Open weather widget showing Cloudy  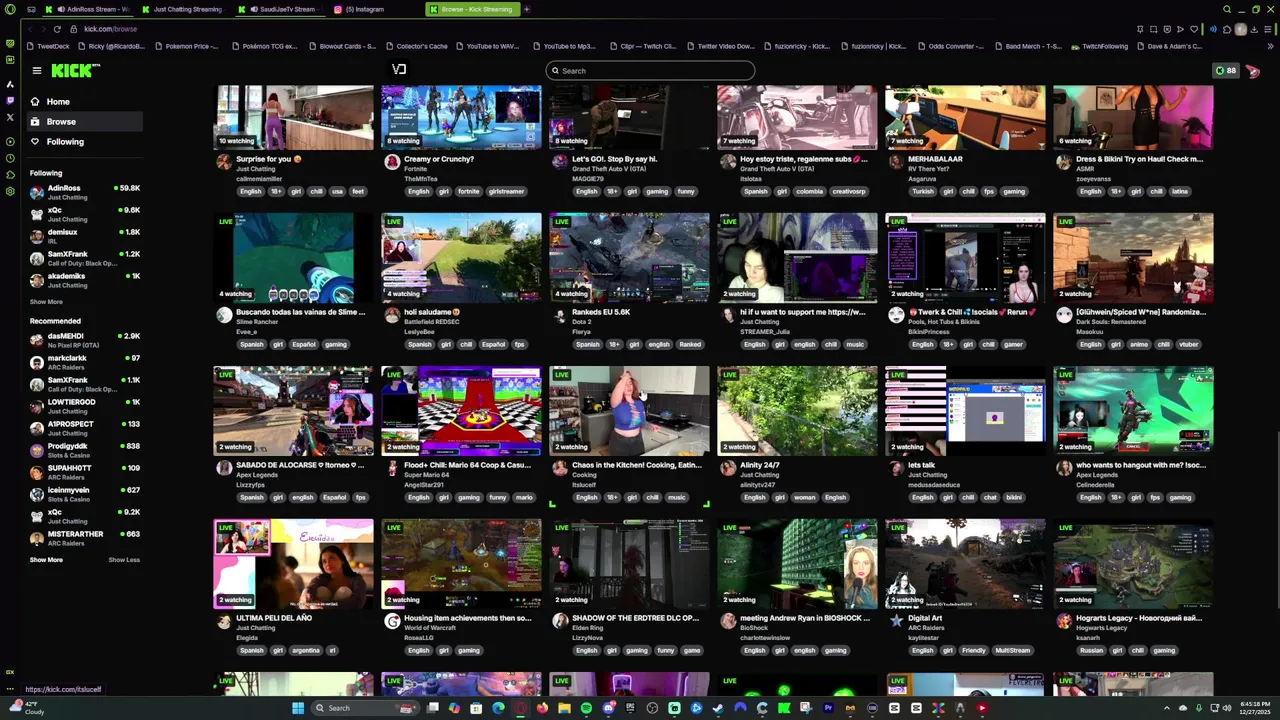point(28,708)
